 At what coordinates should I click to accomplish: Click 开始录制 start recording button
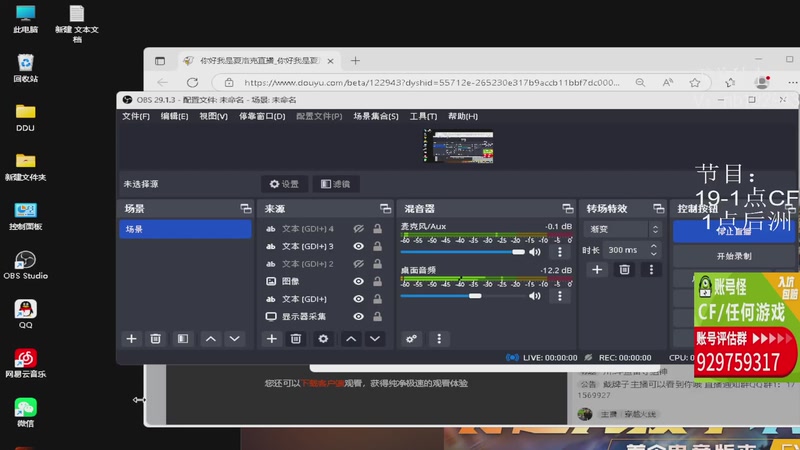click(x=734, y=256)
